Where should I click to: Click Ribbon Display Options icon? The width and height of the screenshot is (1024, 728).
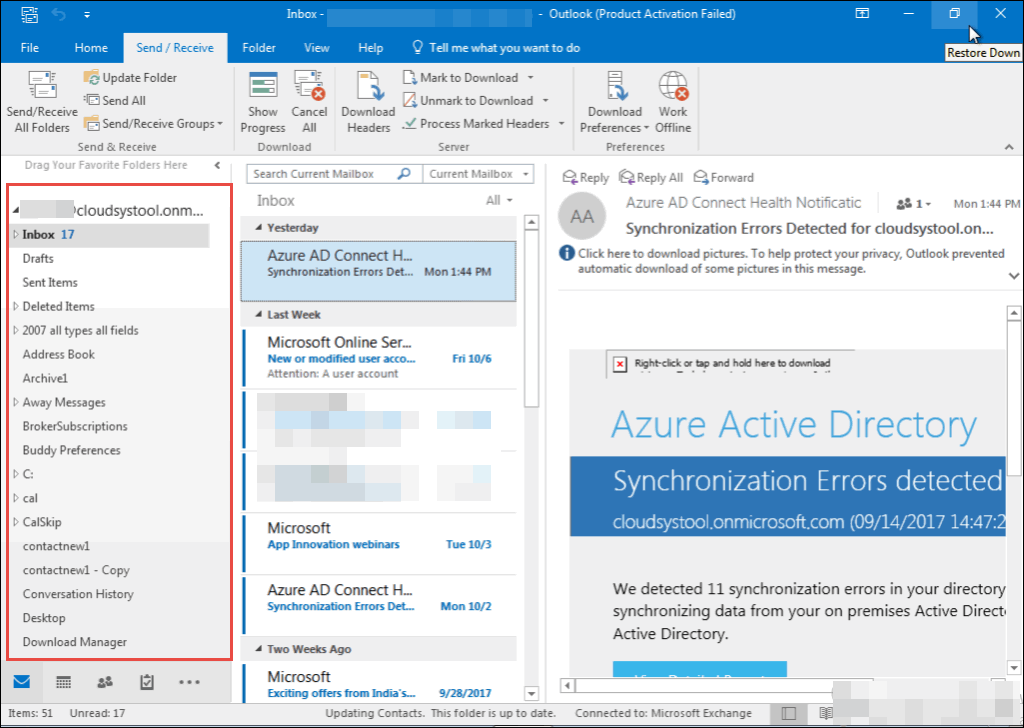863,14
